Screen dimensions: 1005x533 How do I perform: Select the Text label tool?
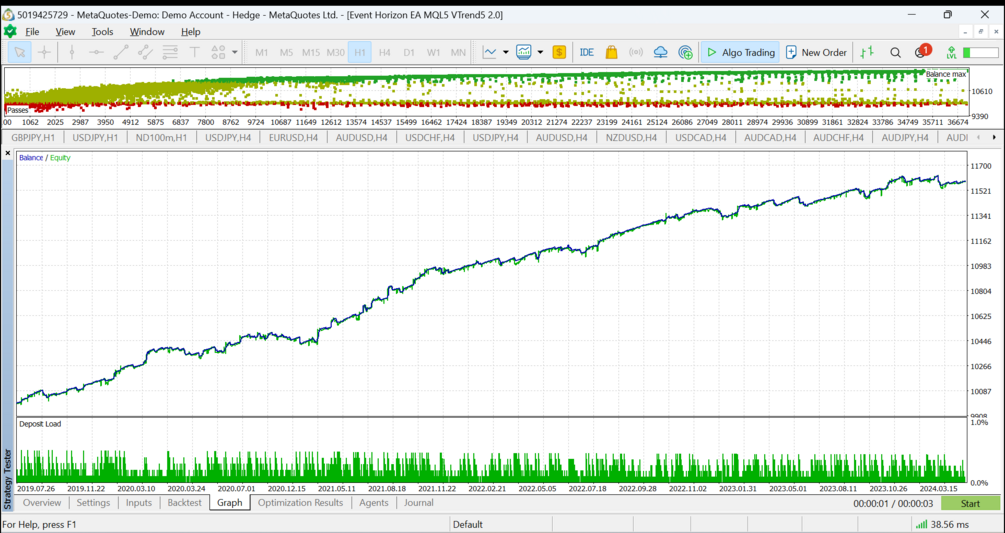194,53
